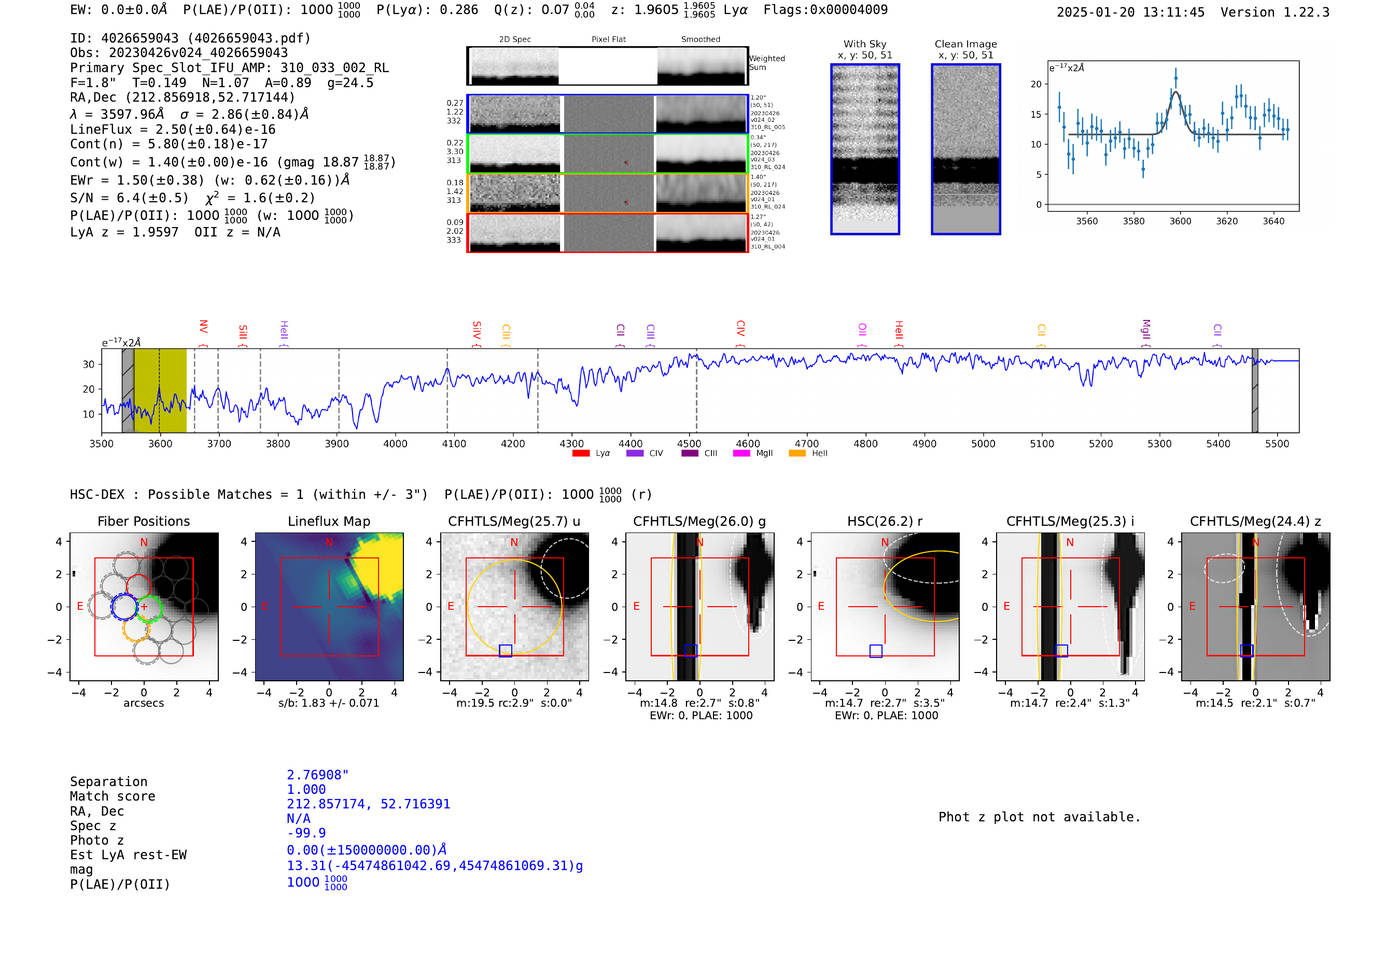Image resolution: width=1400 pixels, height=953 pixels.
Task: Click the blue fiber circle in Fiber Positions
Action: tap(124, 607)
